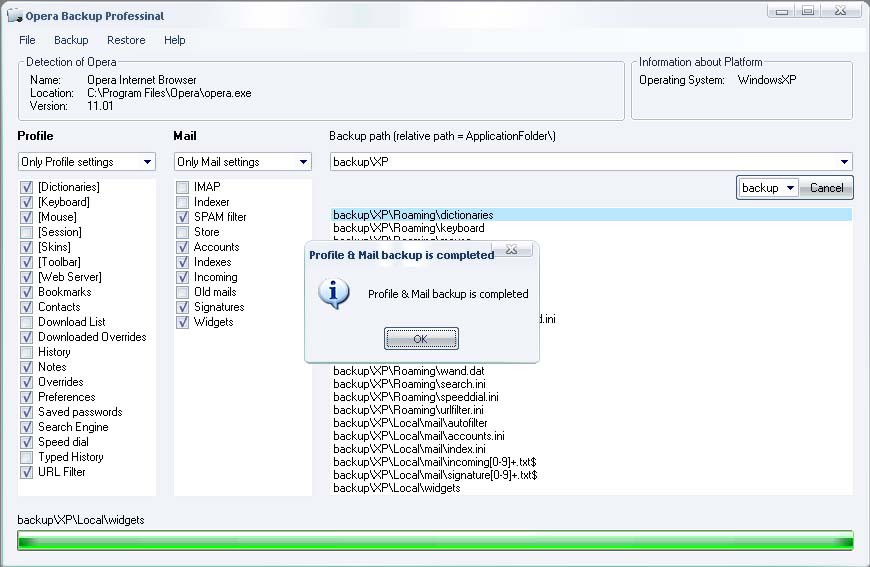Select log row mail\signature[0-9]+.txt$
Screen dimensions: 870x567
pyautogui.click(x=591, y=475)
